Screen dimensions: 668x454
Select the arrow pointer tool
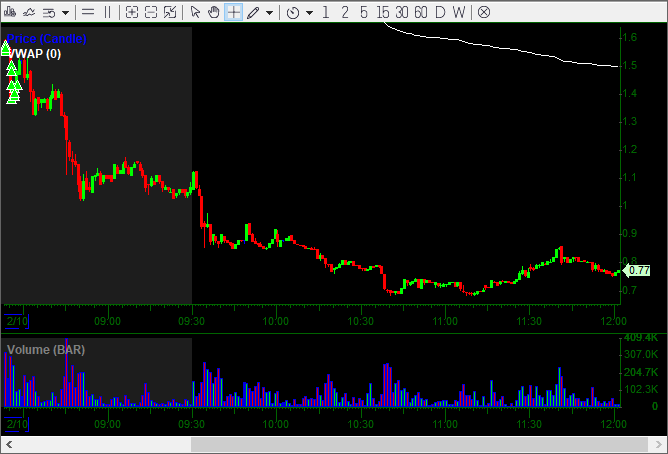[195, 12]
